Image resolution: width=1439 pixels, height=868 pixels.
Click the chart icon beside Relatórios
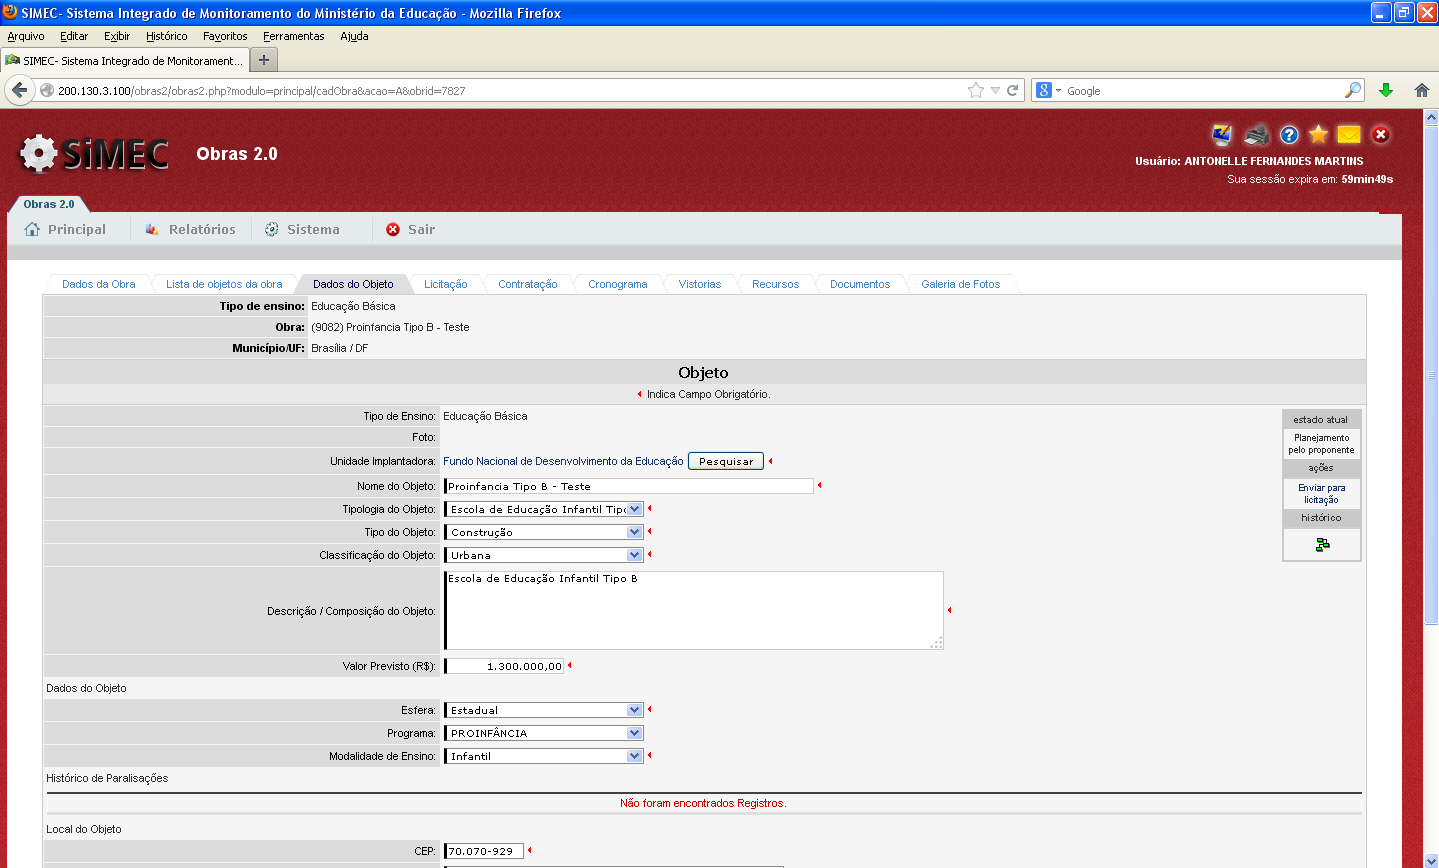[x=152, y=229]
